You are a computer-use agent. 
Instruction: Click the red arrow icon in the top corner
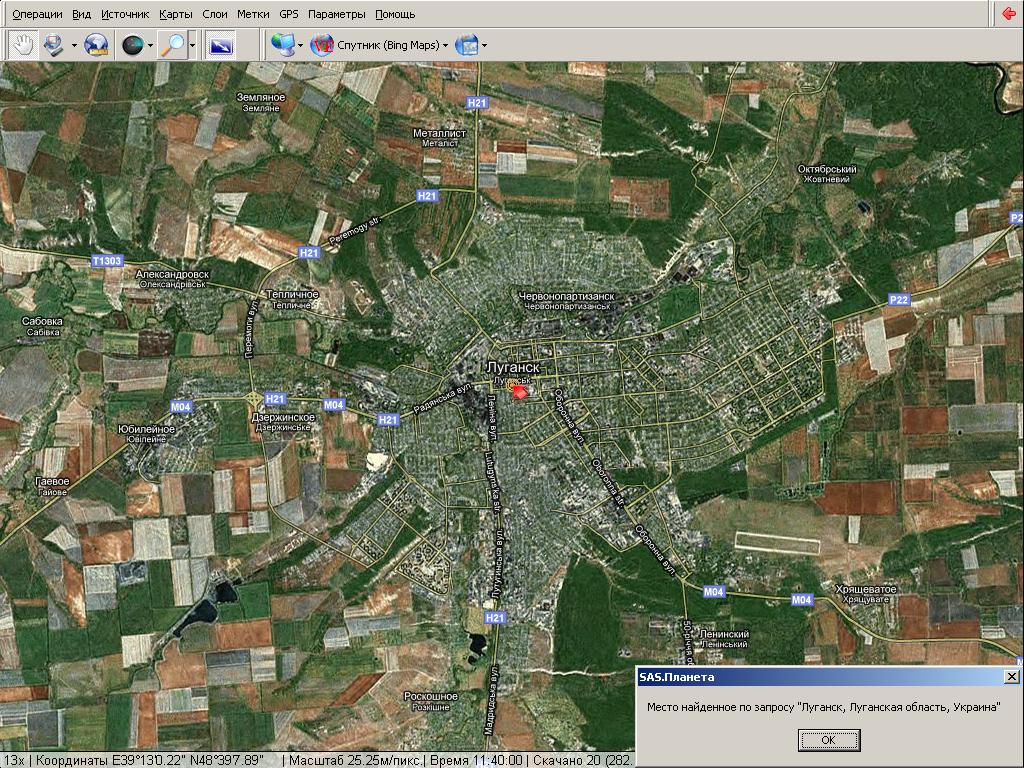tap(1009, 14)
